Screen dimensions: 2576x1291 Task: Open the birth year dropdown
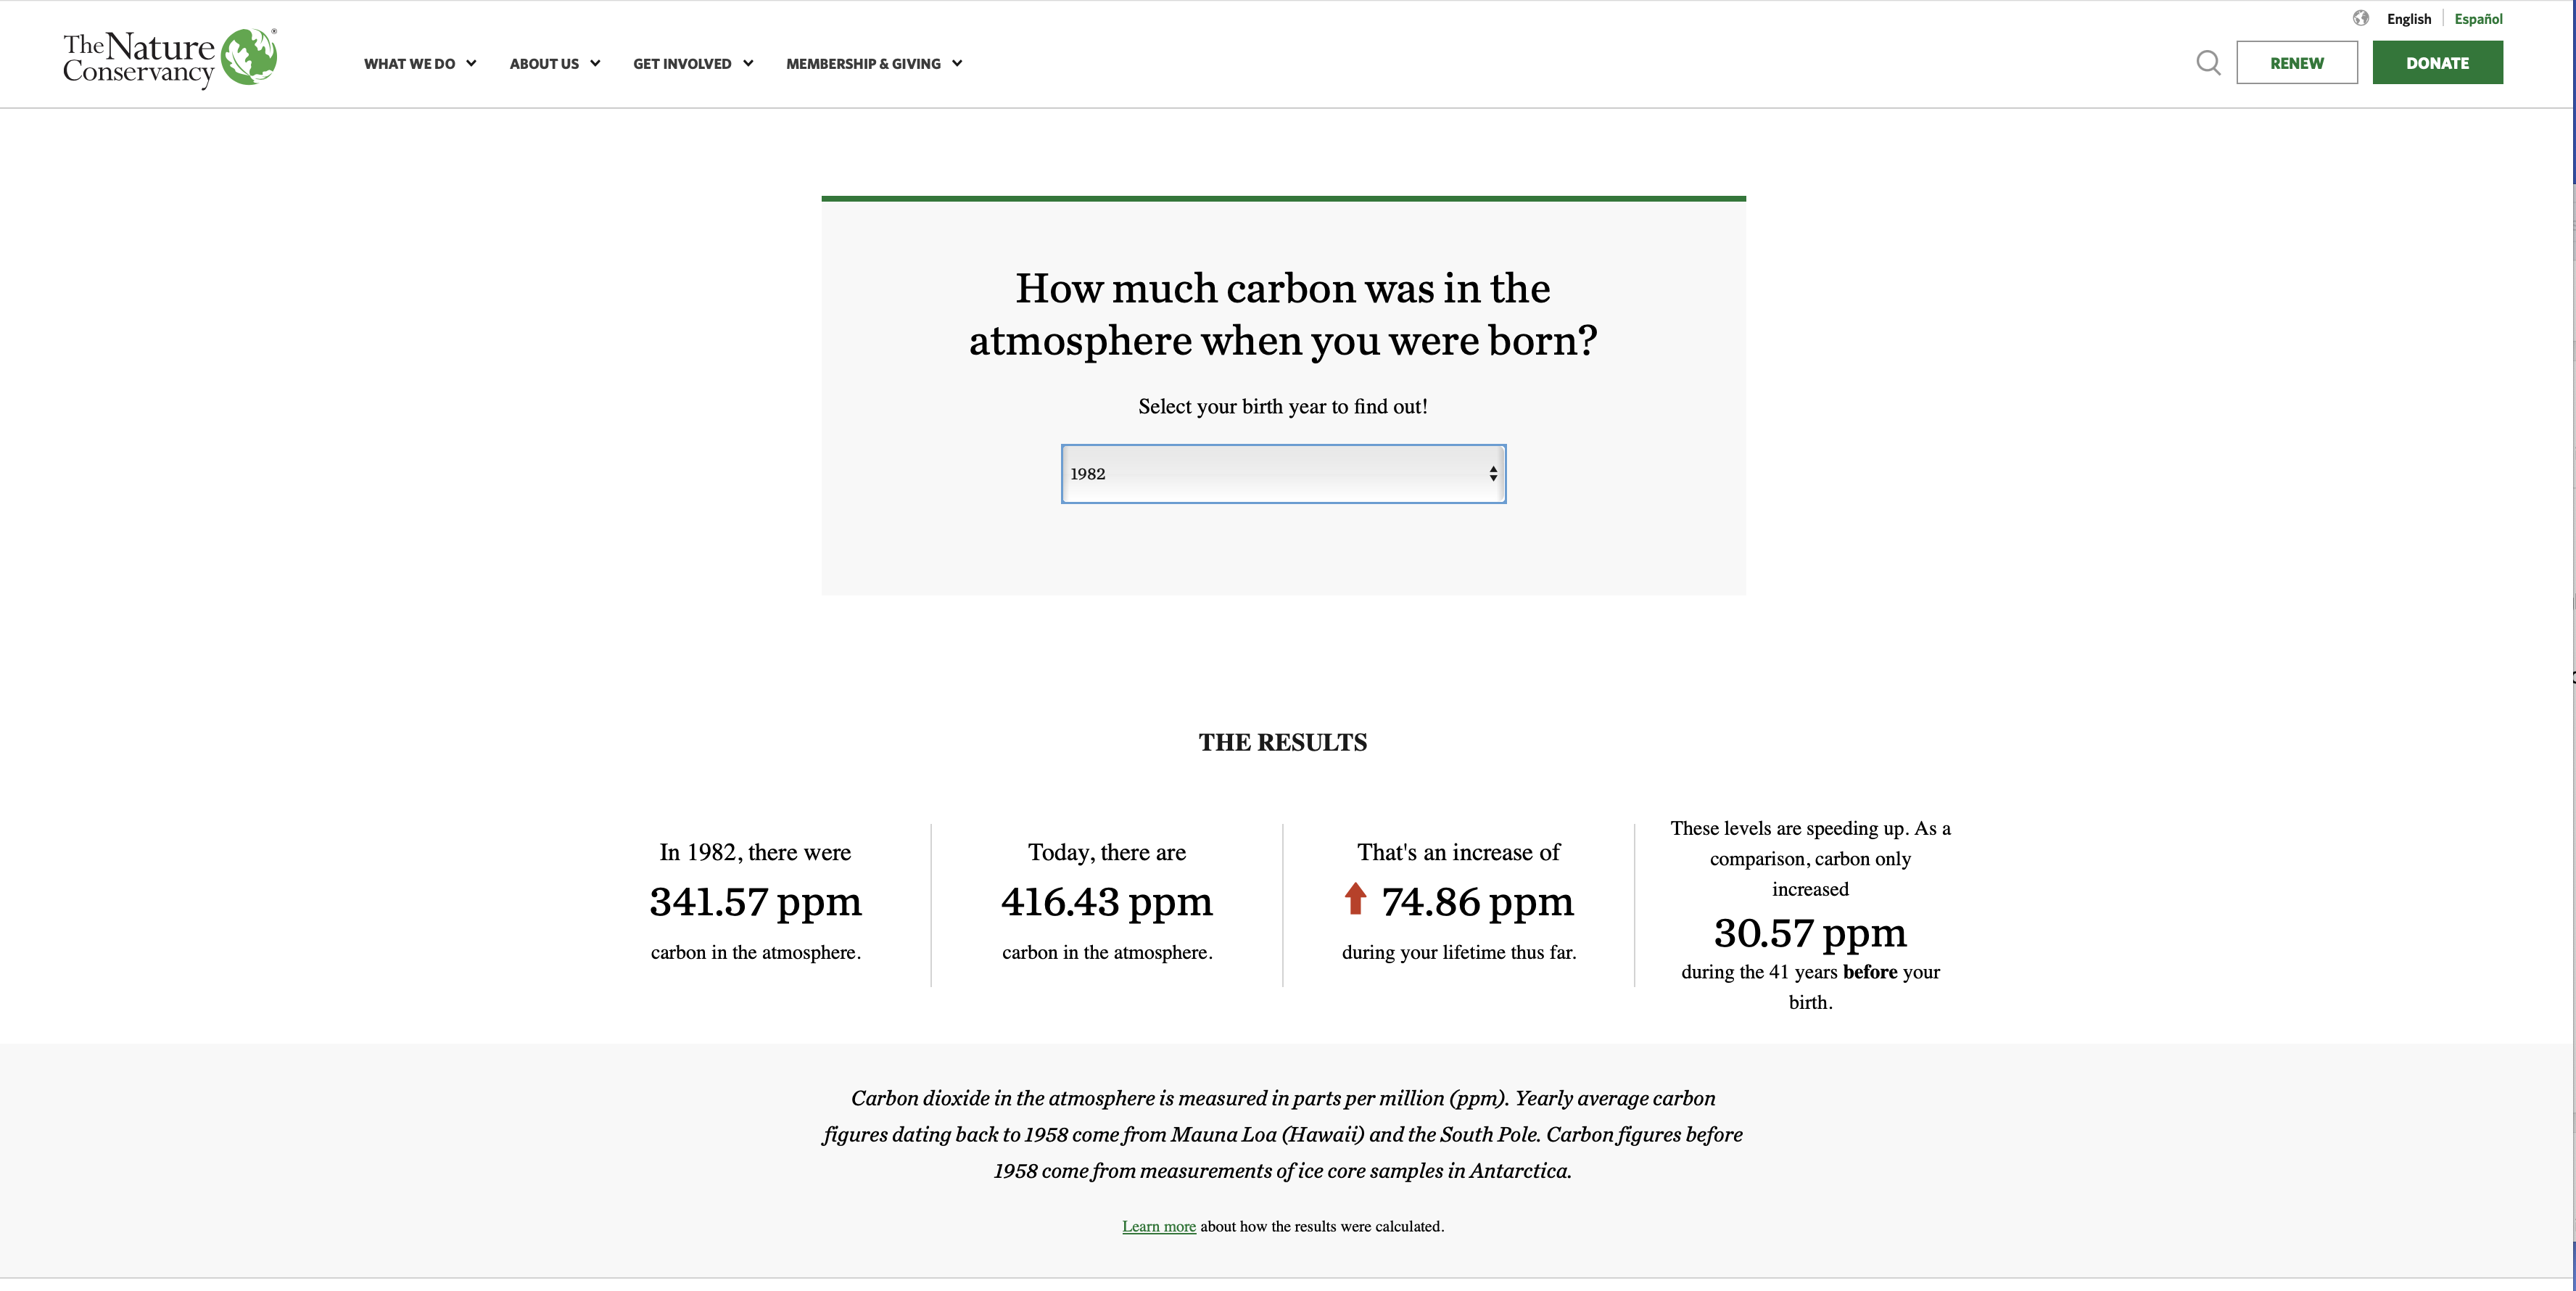(1283, 473)
